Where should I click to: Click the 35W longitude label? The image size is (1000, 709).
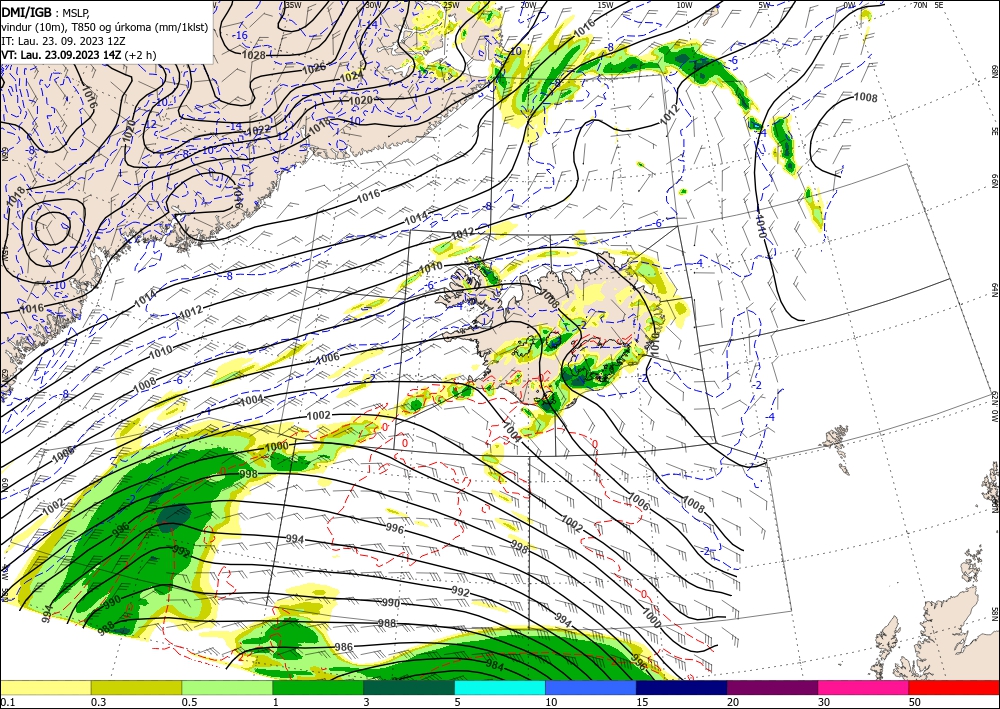click(293, 5)
